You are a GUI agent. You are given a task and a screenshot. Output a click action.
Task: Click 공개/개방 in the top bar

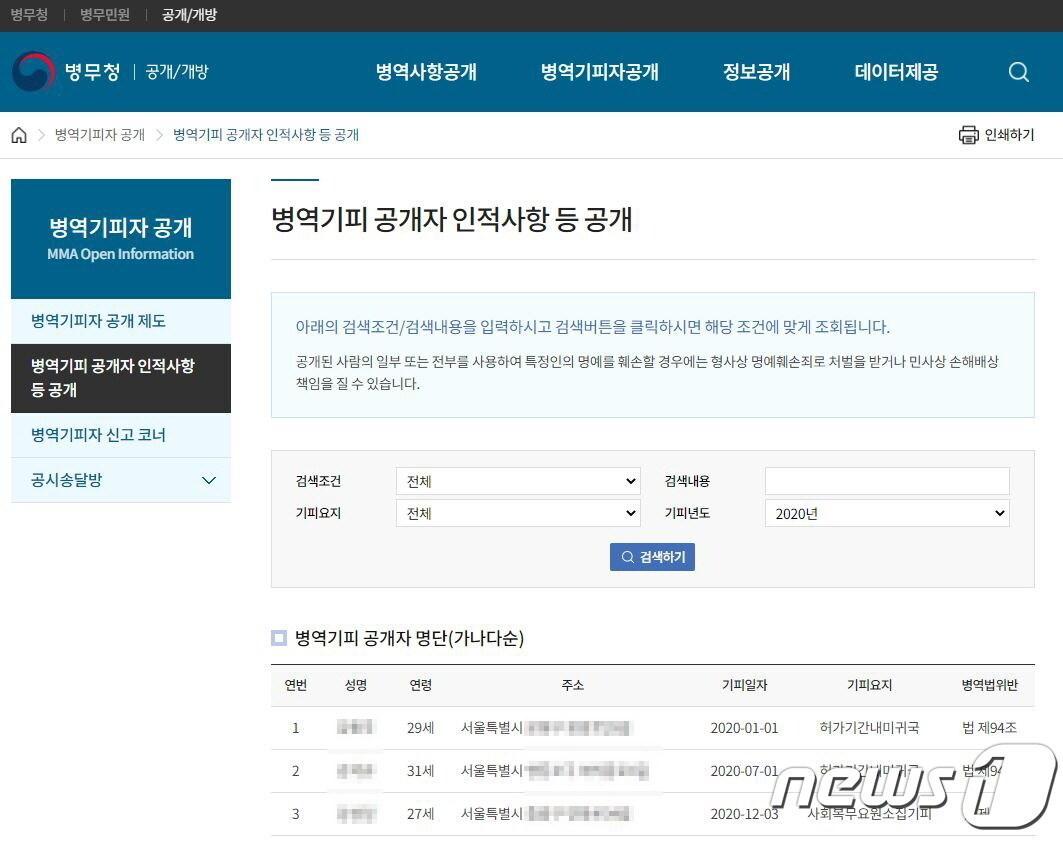(189, 15)
